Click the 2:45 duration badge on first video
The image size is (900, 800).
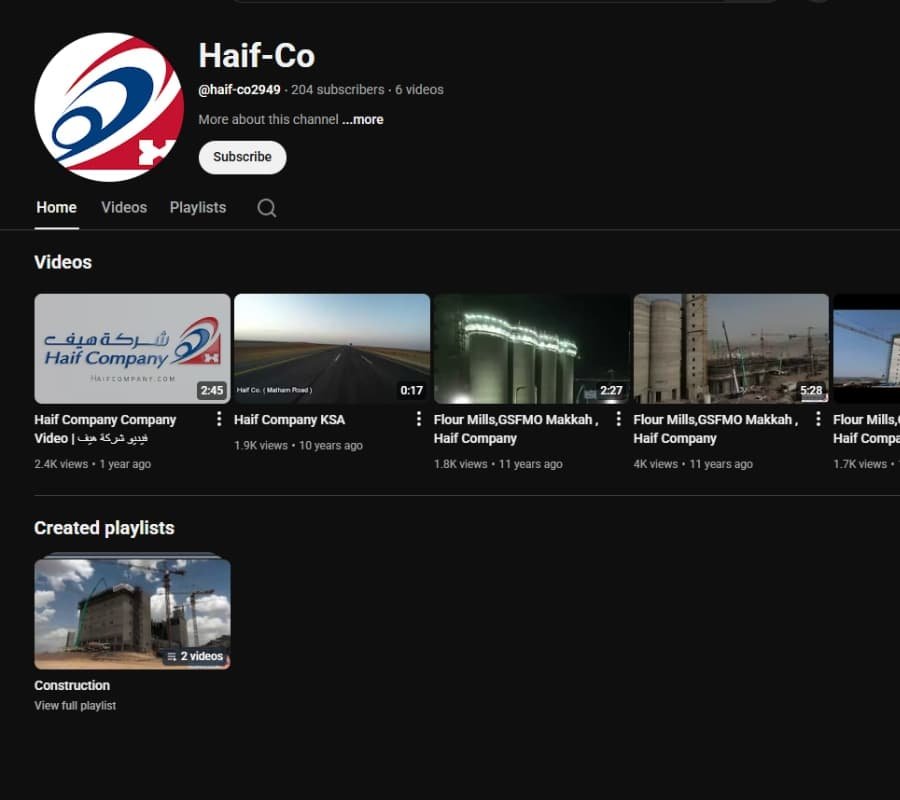point(212,390)
